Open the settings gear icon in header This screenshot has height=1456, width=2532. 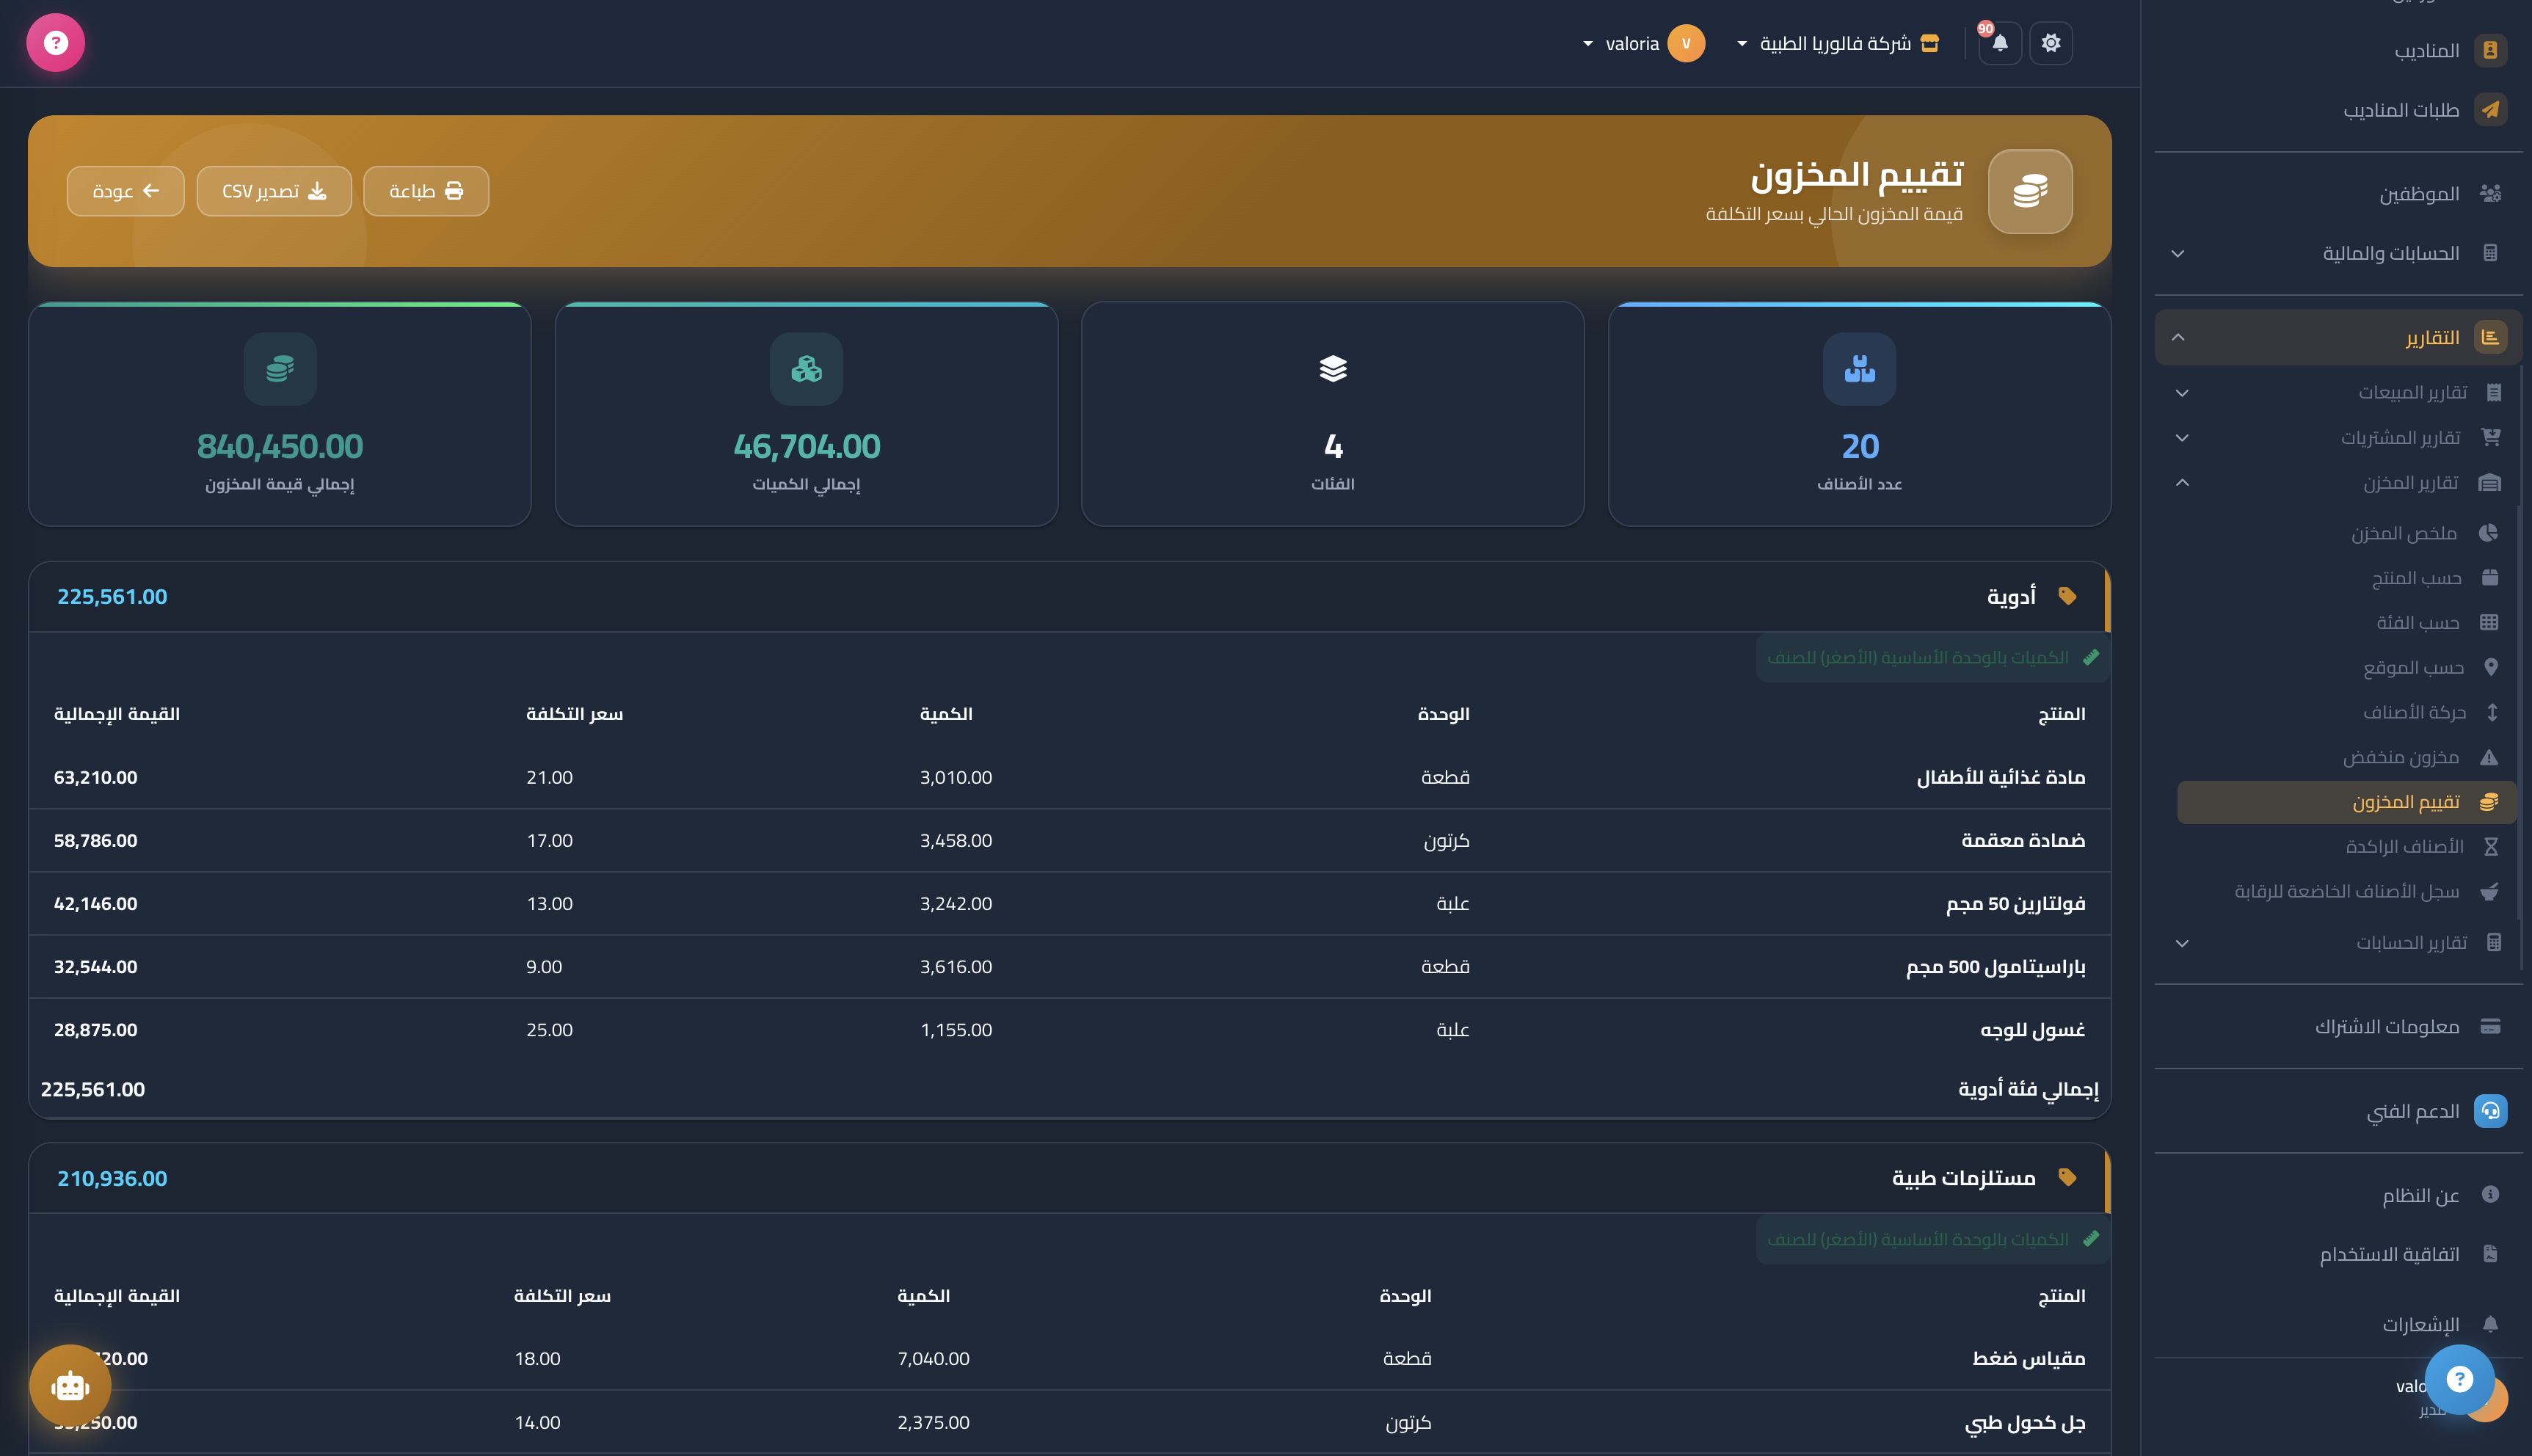2051,43
